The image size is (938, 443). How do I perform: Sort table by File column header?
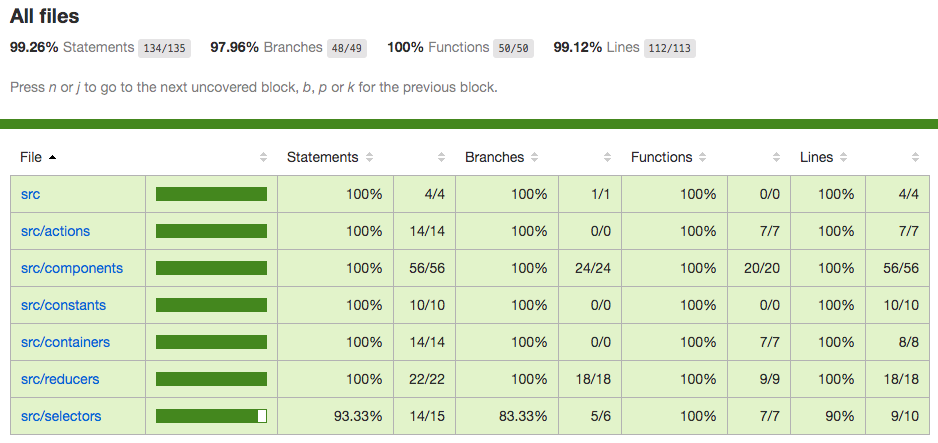click(31, 157)
